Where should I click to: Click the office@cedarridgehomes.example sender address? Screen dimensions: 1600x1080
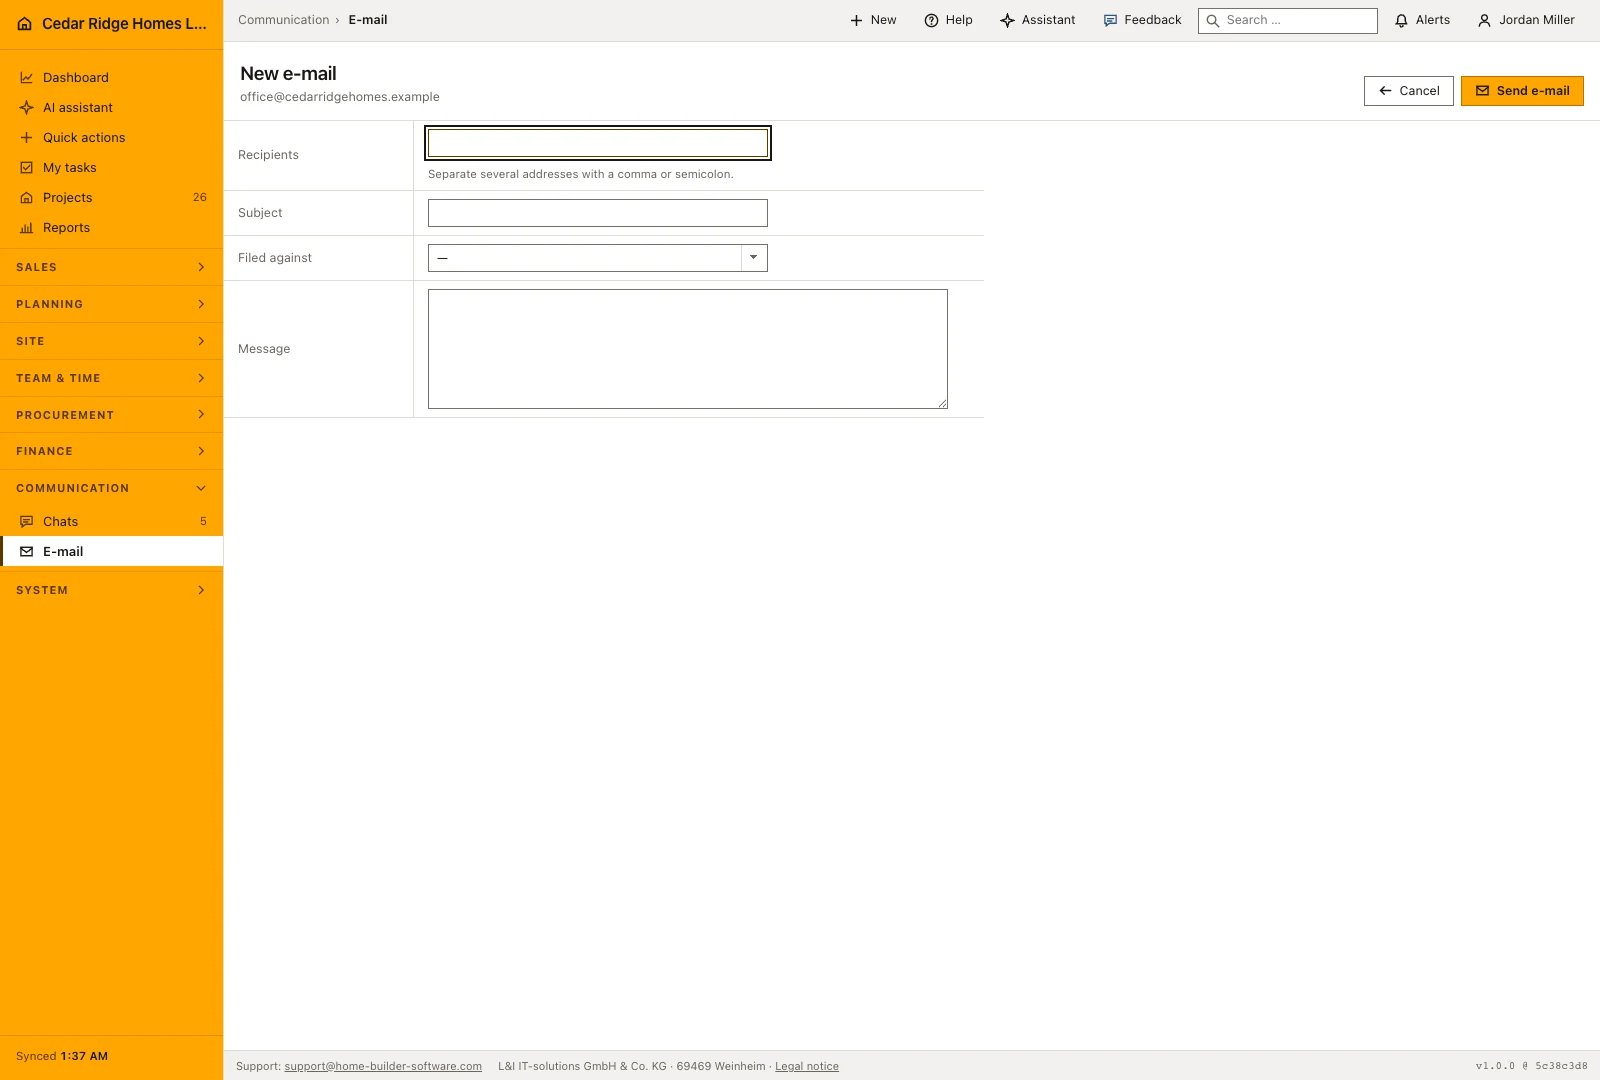[340, 97]
